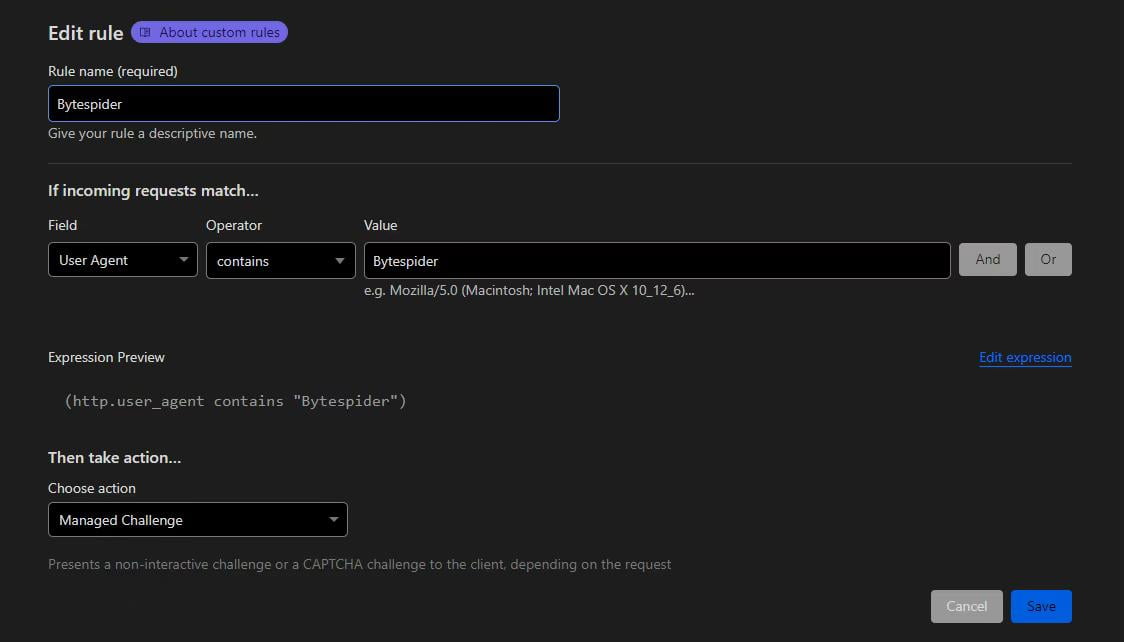Screen dimensions: 1124x642
Task: Open the Edit expression link
Action: (x=1025, y=357)
